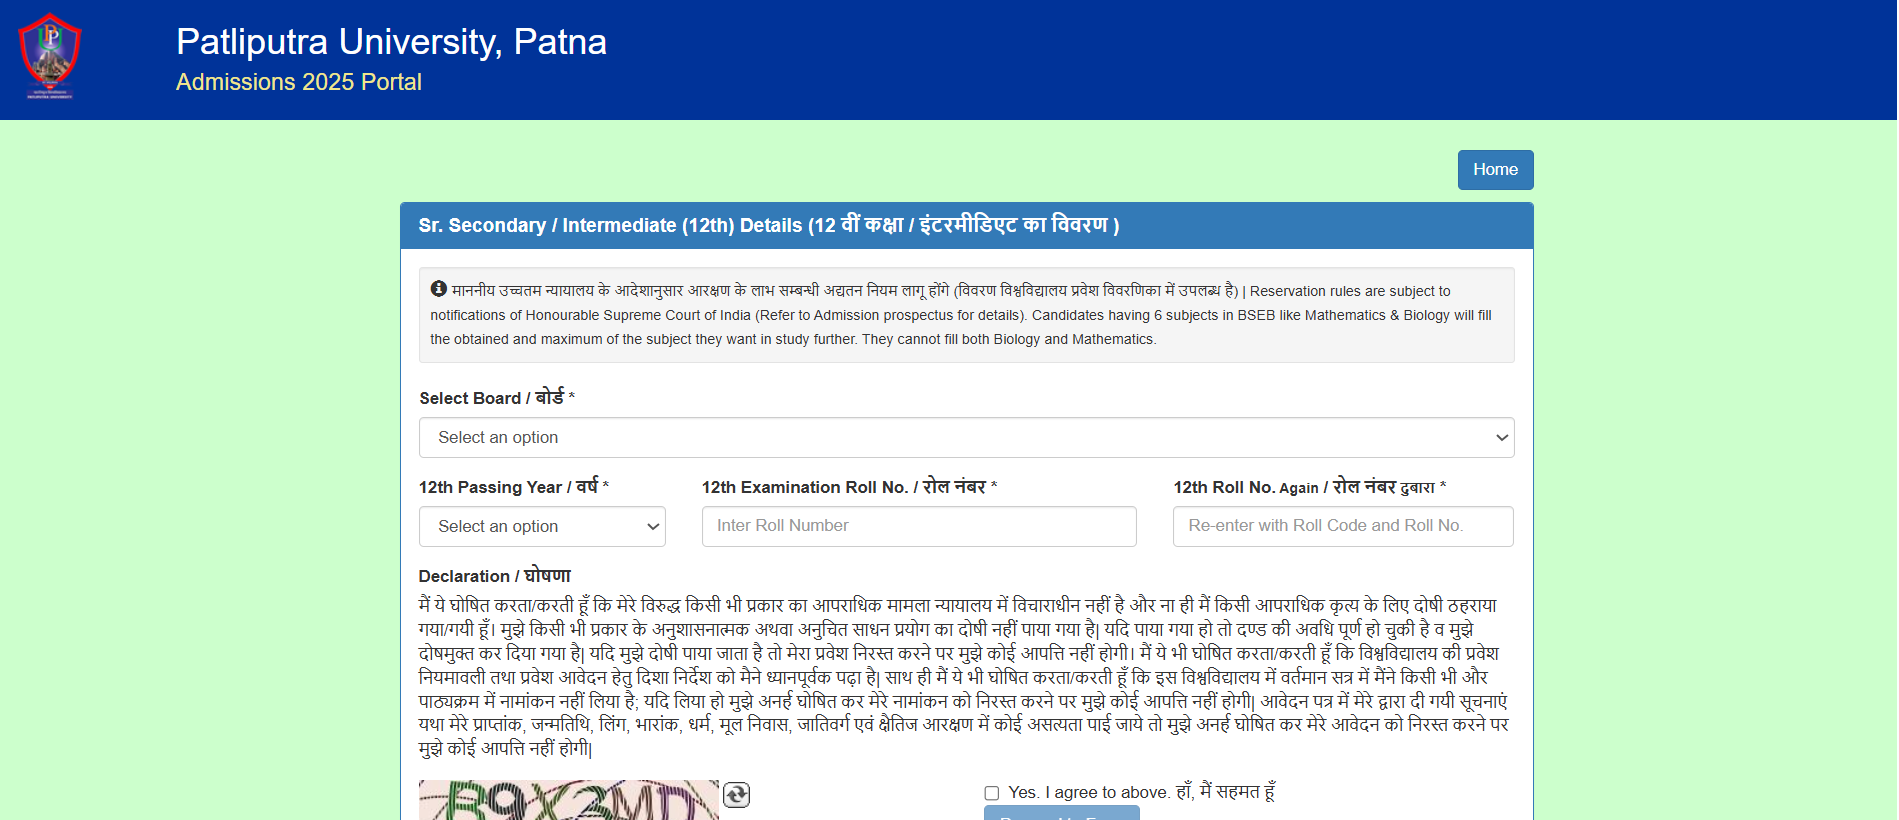Focus the Re-enter Roll Code and Roll No. field
Image resolution: width=1899 pixels, height=820 pixels.
tap(1342, 526)
